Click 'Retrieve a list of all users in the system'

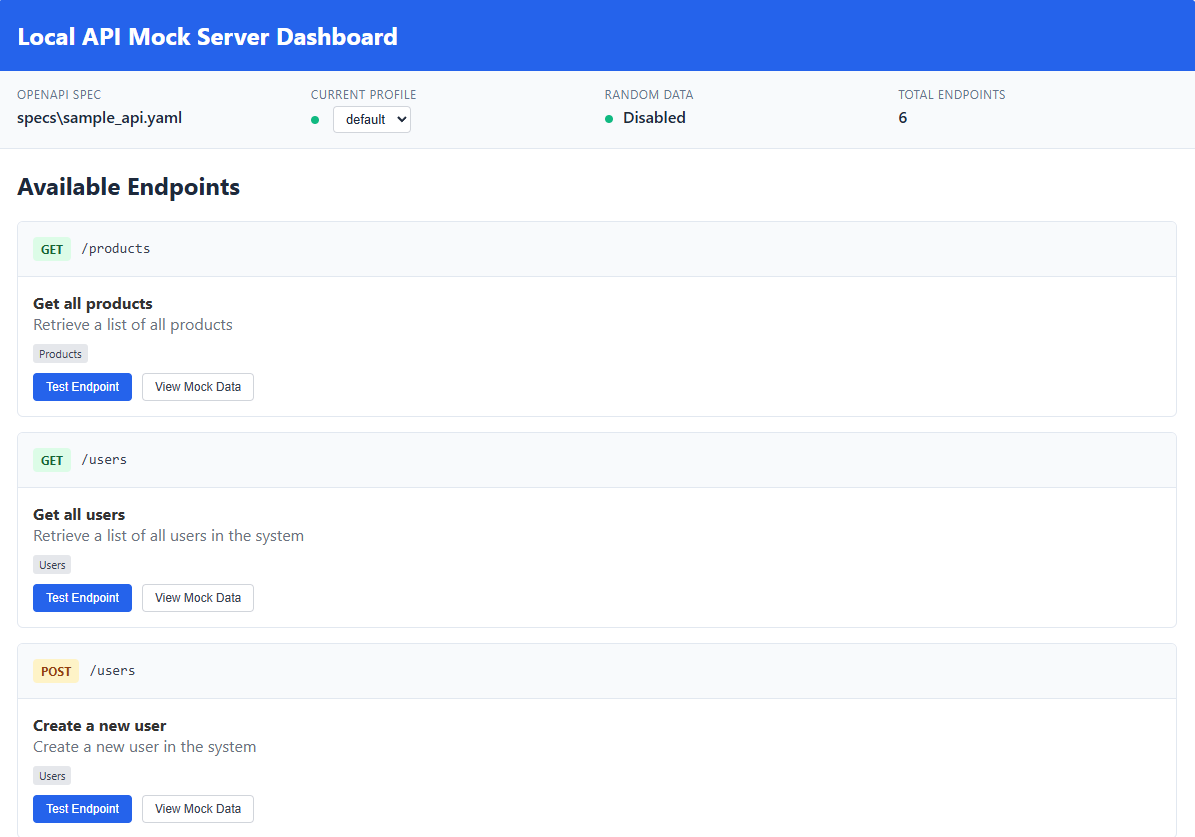click(168, 536)
